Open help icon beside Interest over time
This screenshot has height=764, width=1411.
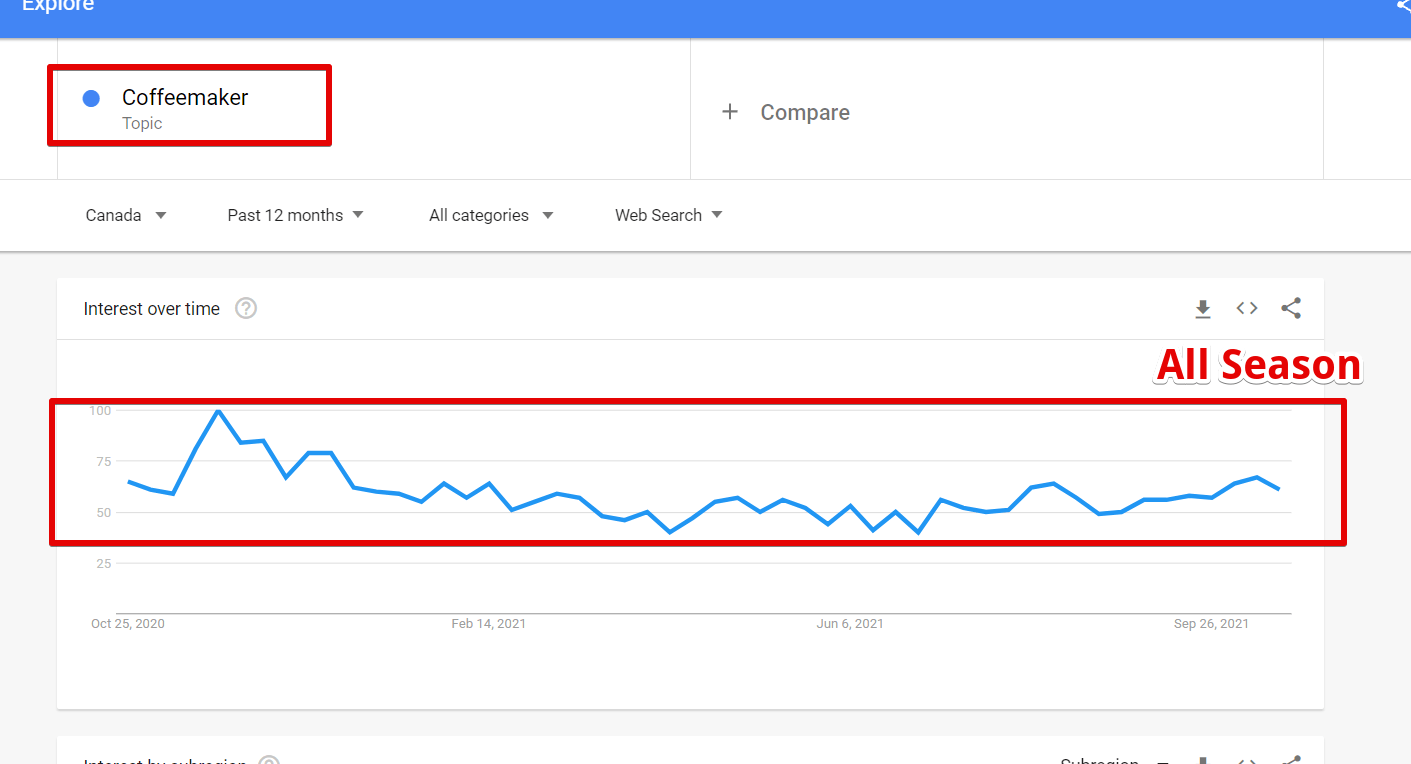click(246, 308)
